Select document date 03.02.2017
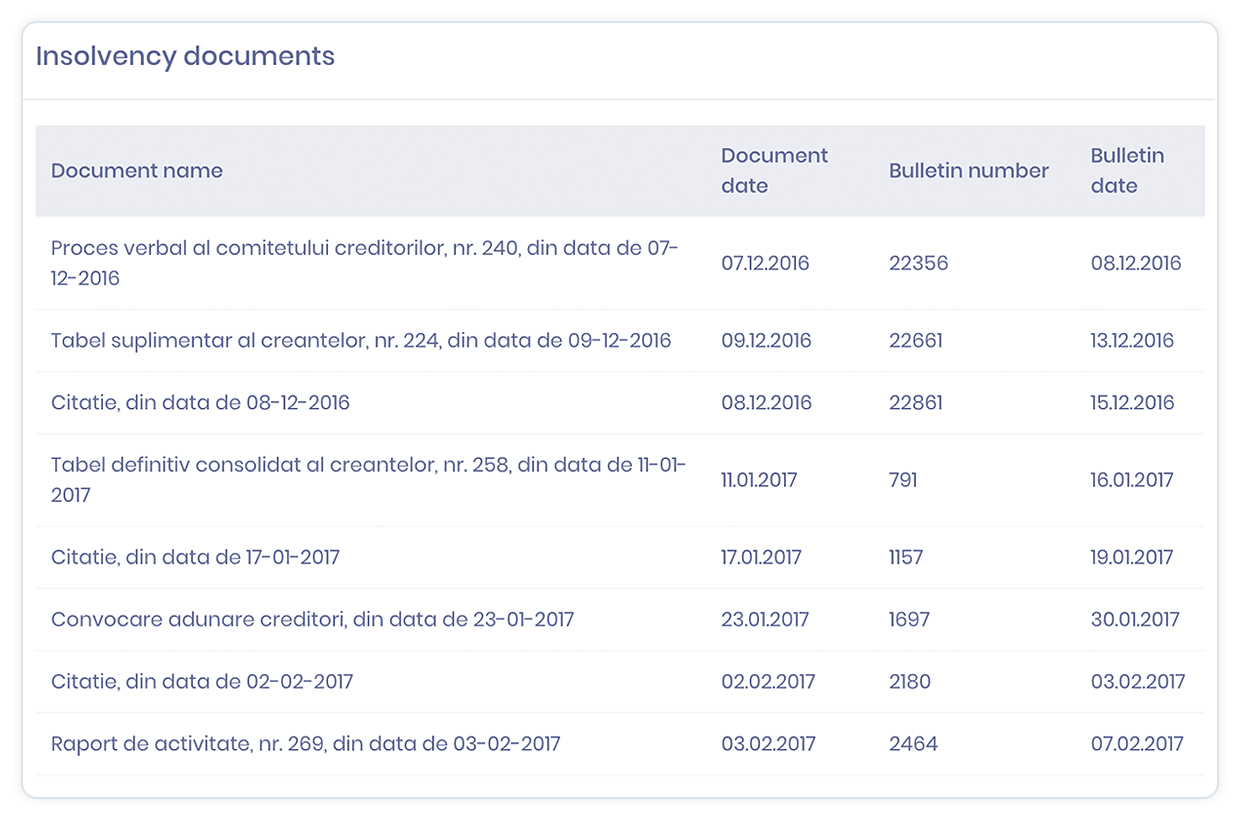1240x820 pixels. click(768, 744)
